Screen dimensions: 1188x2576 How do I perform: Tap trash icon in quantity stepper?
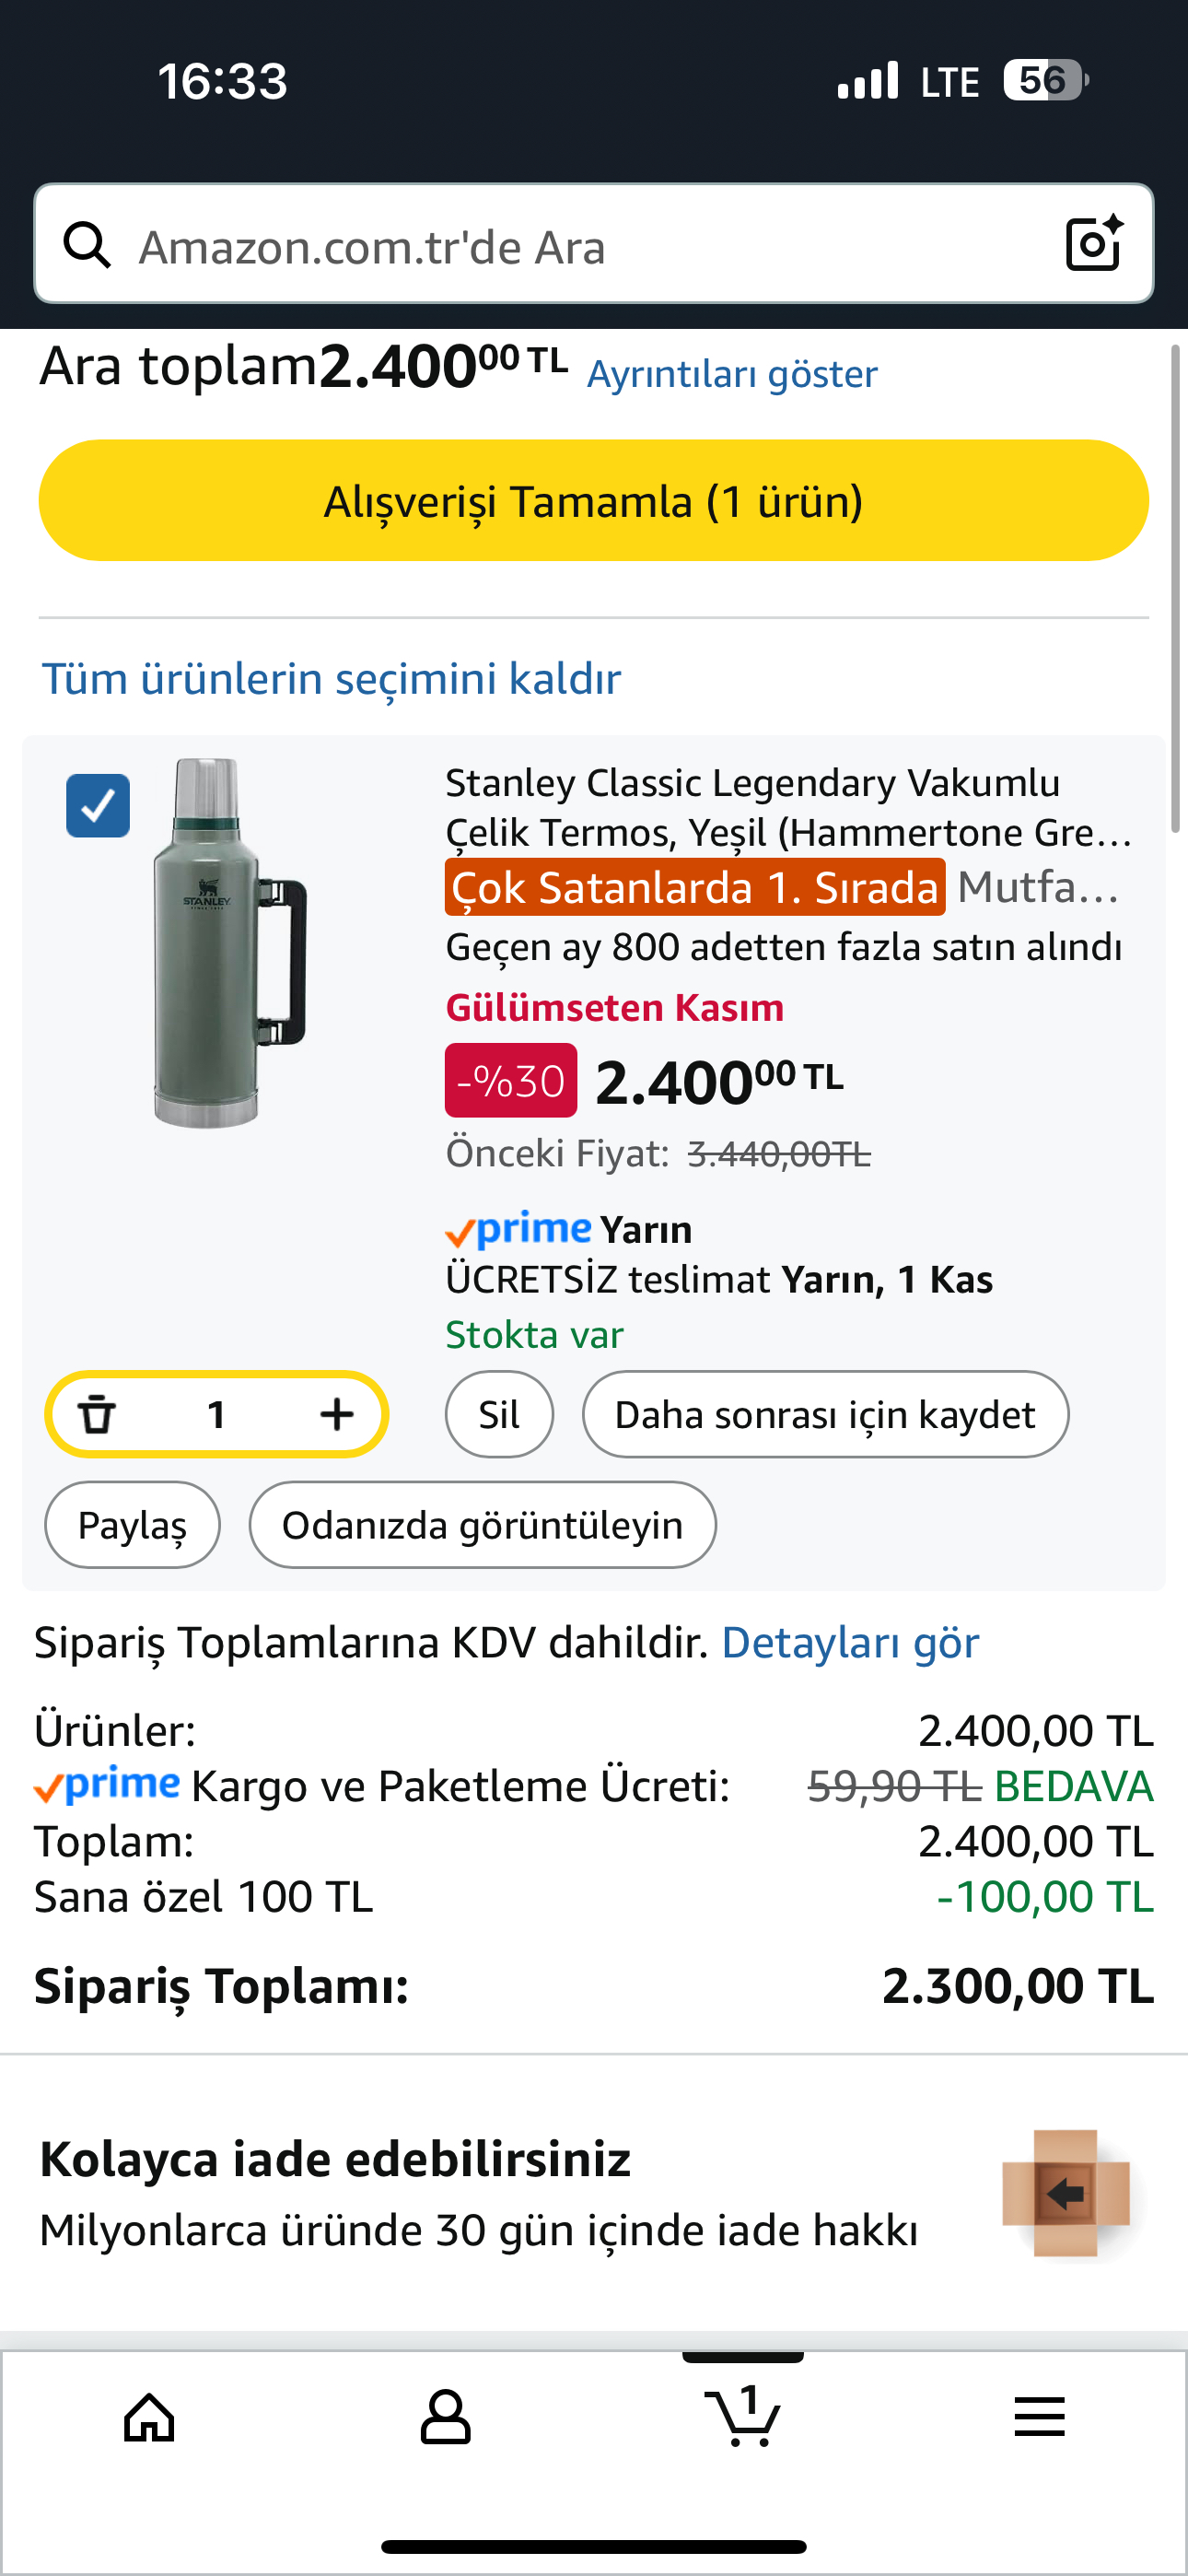(x=97, y=1414)
